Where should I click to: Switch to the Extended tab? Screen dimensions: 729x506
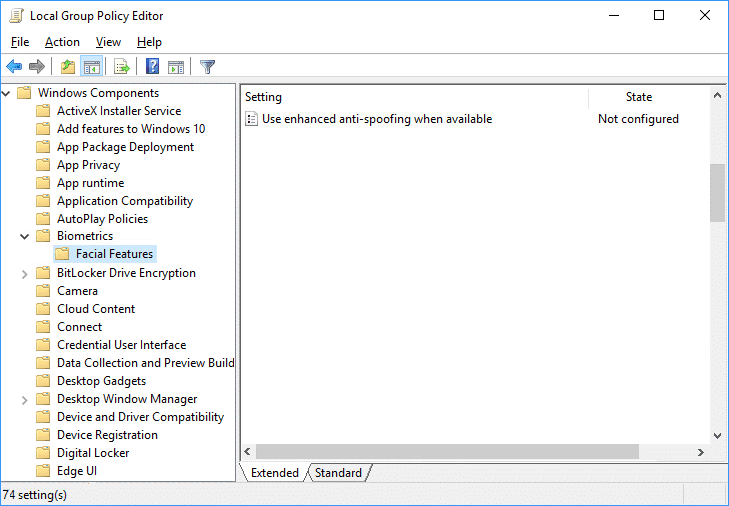[275, 473]
